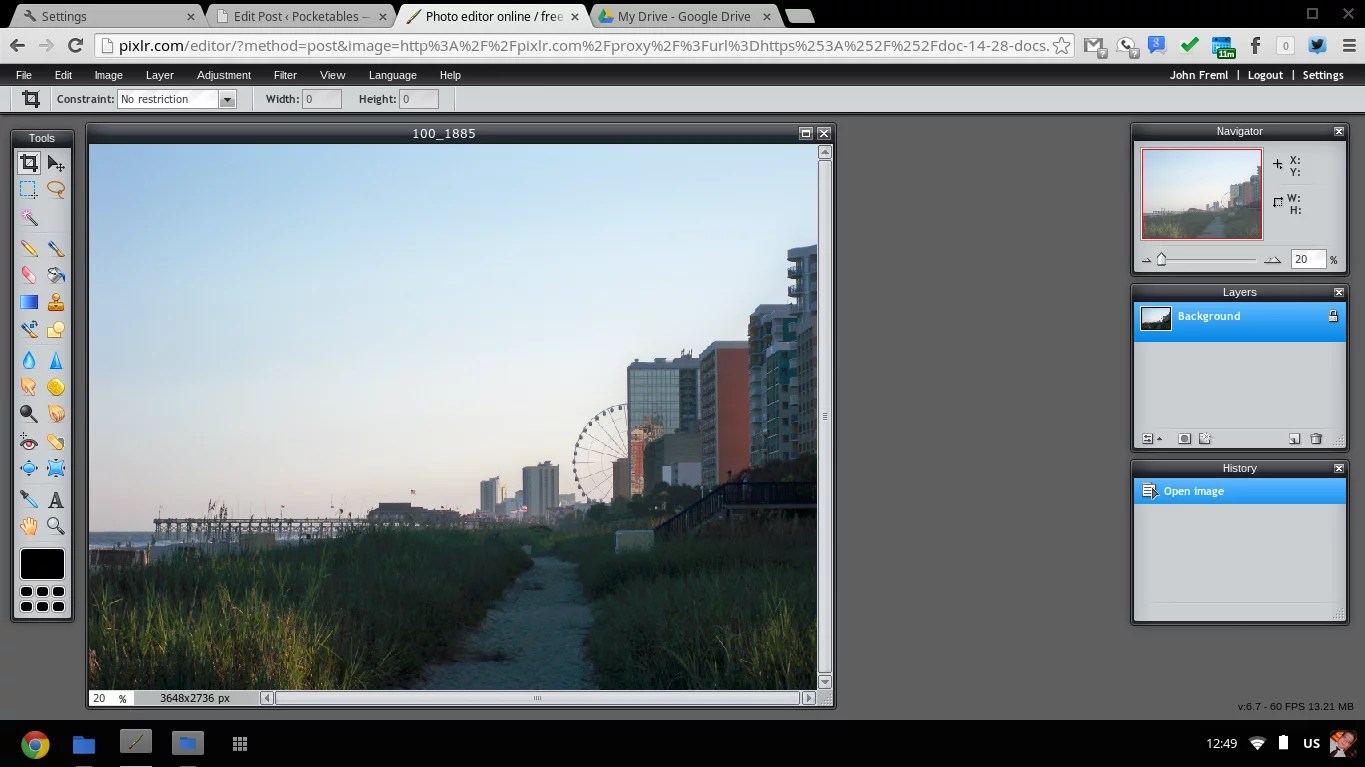
Task: Toggle layer settings in the Layers panel
Action: click(1147, 439)
